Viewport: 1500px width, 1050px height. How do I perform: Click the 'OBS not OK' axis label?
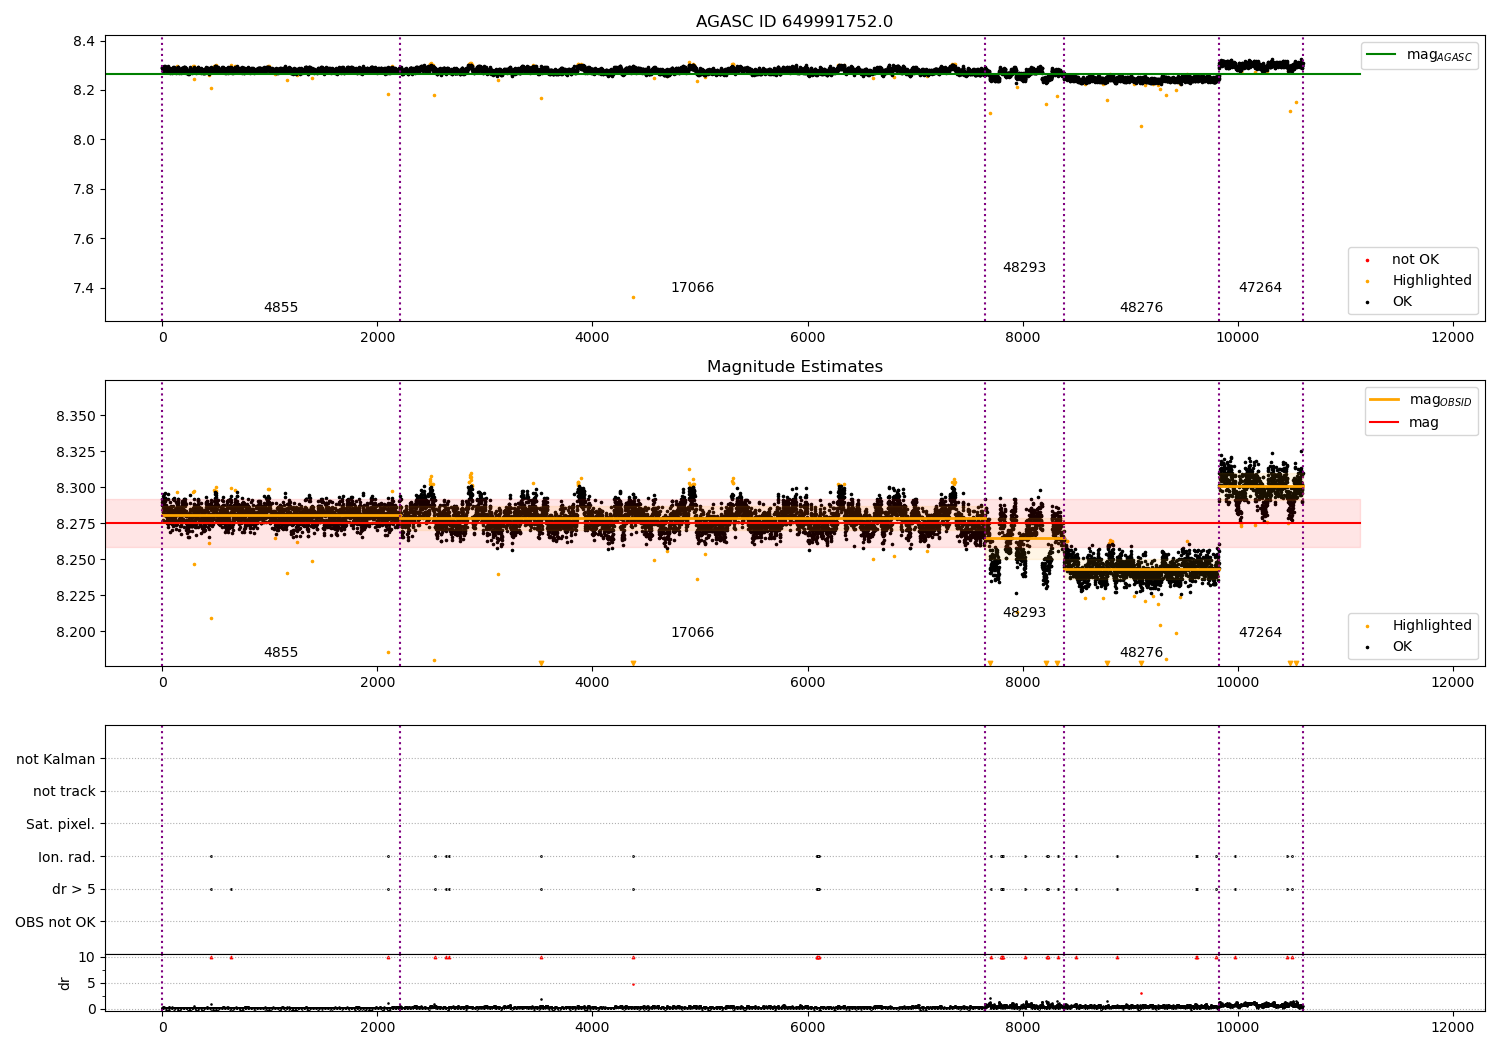click(56, 922)
